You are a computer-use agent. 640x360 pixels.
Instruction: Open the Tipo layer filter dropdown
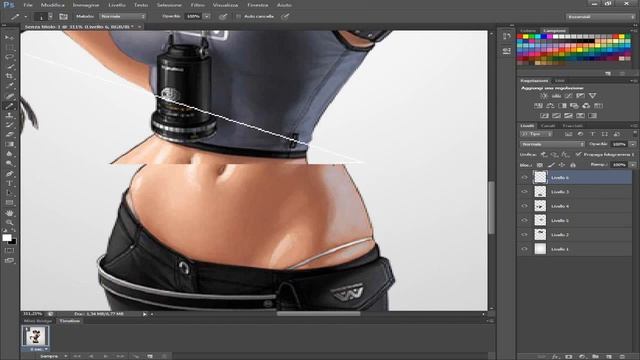click(x=536, y=134)
